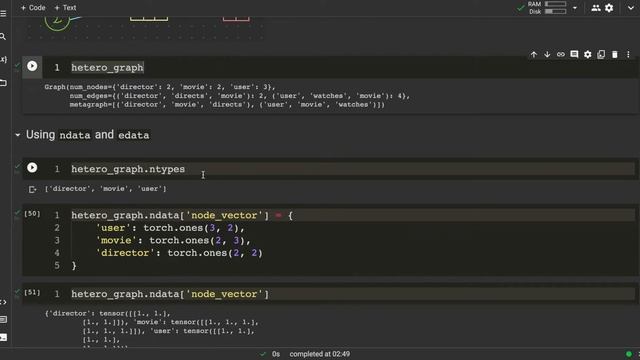Open find and replace sidebar icon
Image resolution: width=640 pixels, height=360 pixels.
pos(3,37)
